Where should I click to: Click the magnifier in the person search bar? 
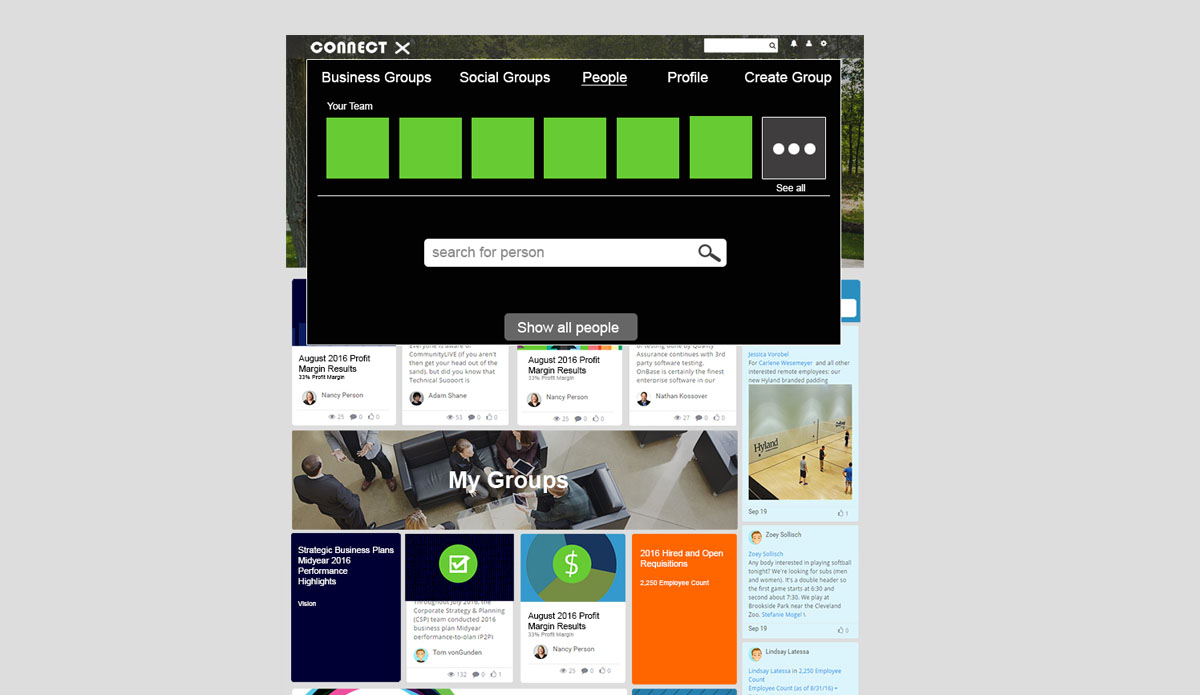point(709,252)
